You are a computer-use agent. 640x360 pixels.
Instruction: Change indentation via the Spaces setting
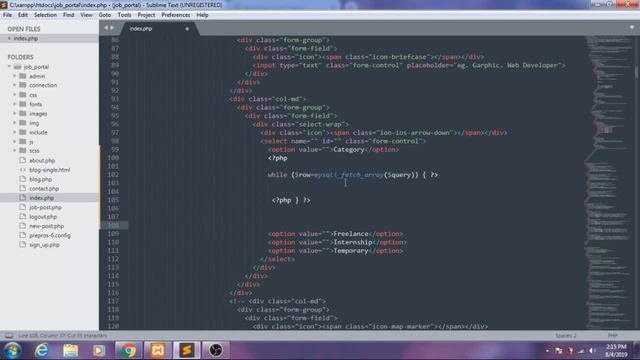pos(566,336)
